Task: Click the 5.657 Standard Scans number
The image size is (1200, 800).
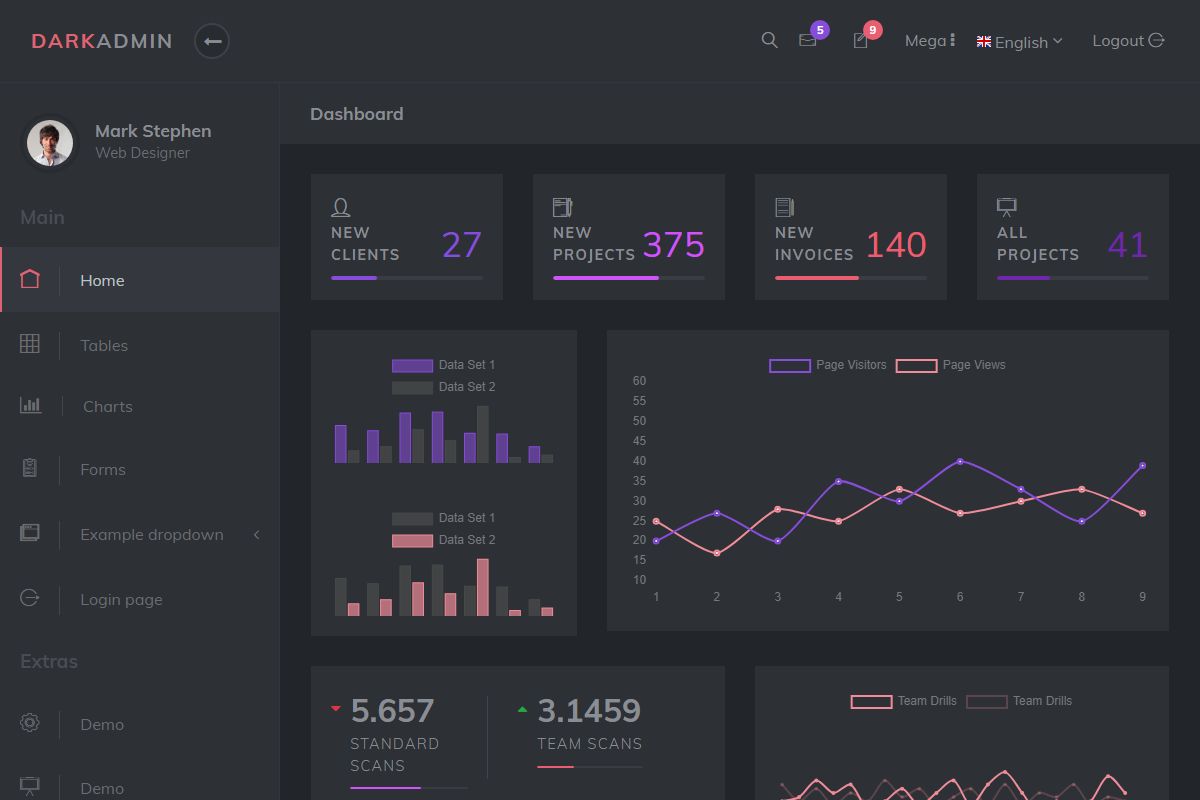Action: [x=392, y=710]
